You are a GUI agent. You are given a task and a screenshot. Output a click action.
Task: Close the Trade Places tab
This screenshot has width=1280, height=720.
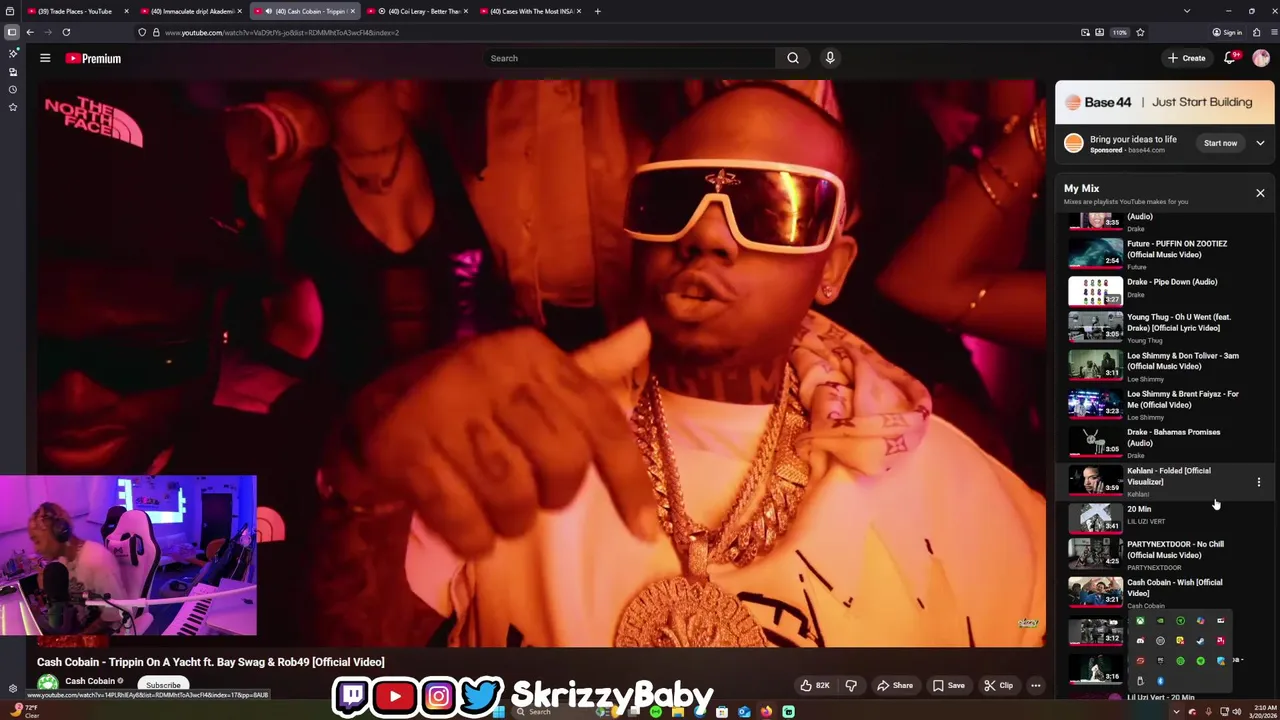(x=126, y=11)
